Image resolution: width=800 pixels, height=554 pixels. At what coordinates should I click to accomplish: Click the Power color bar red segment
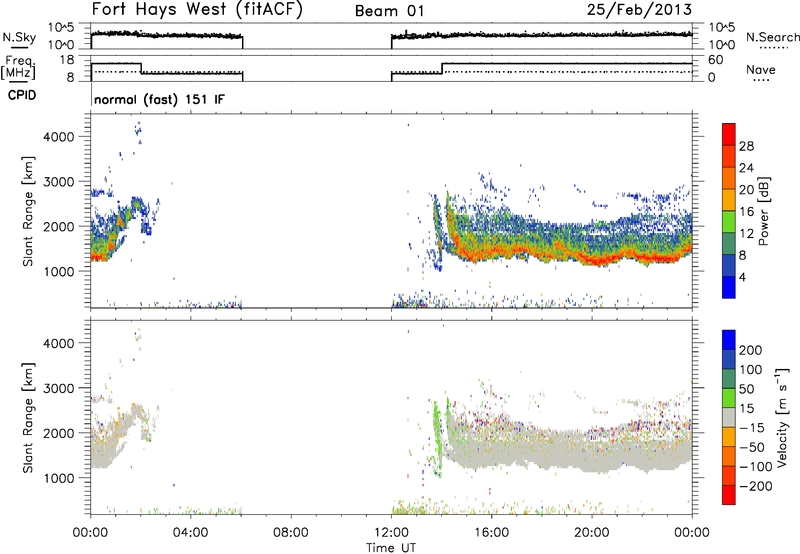pos(729,132)
